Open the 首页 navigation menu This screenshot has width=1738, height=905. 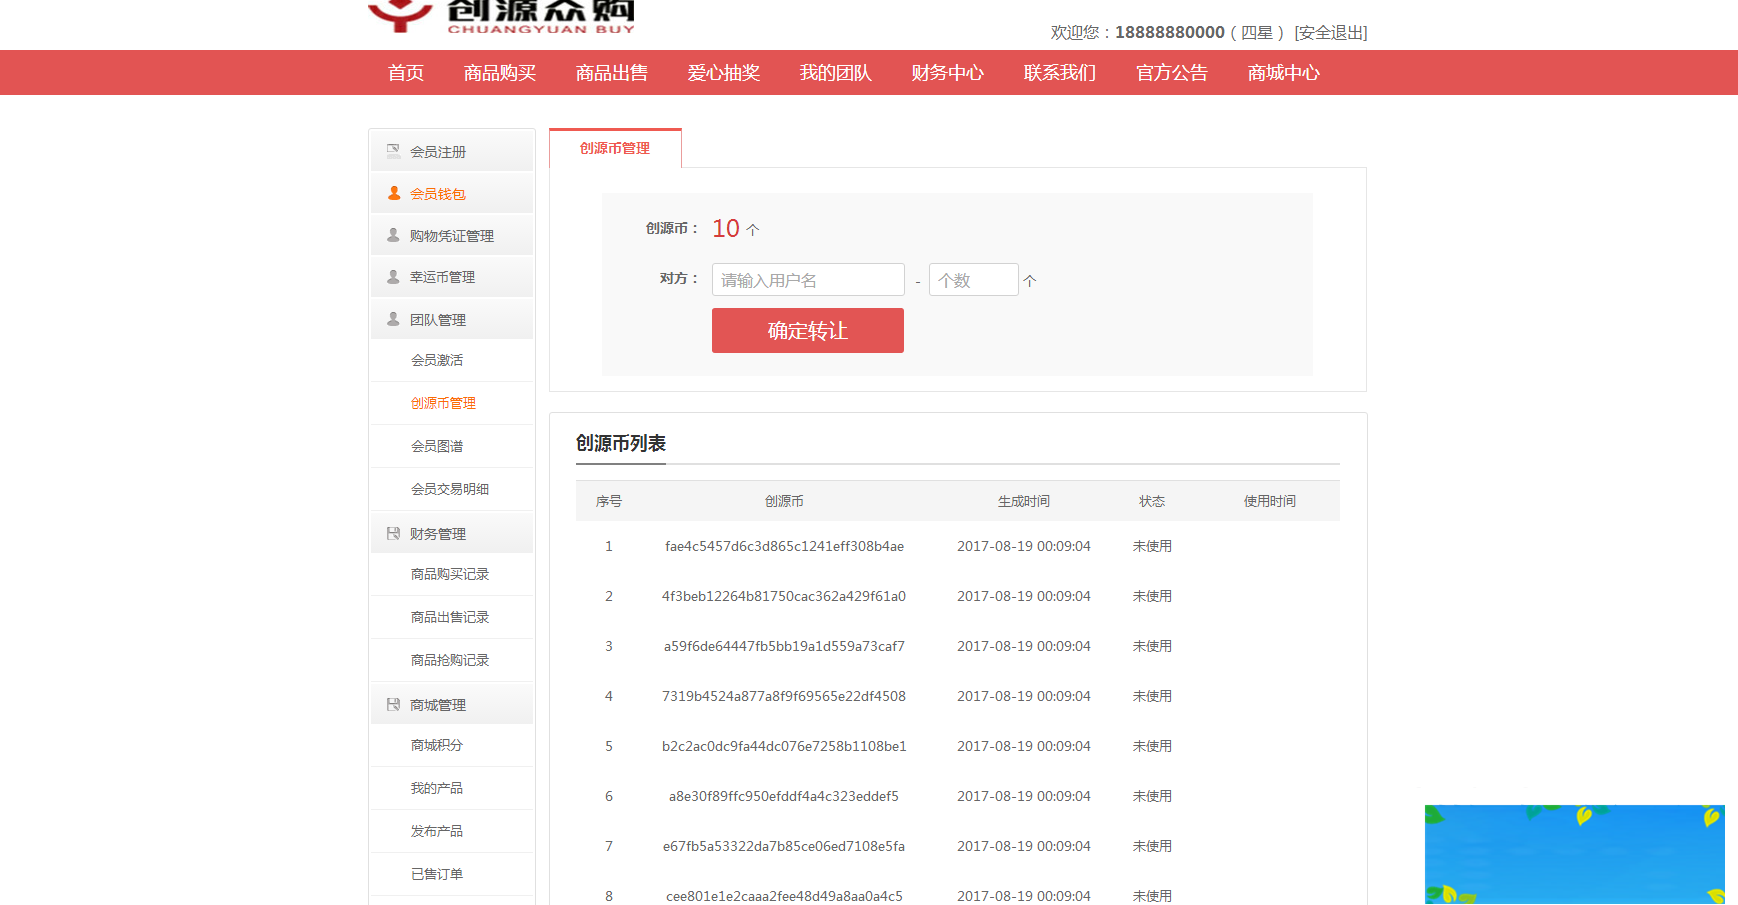[404, 72]
